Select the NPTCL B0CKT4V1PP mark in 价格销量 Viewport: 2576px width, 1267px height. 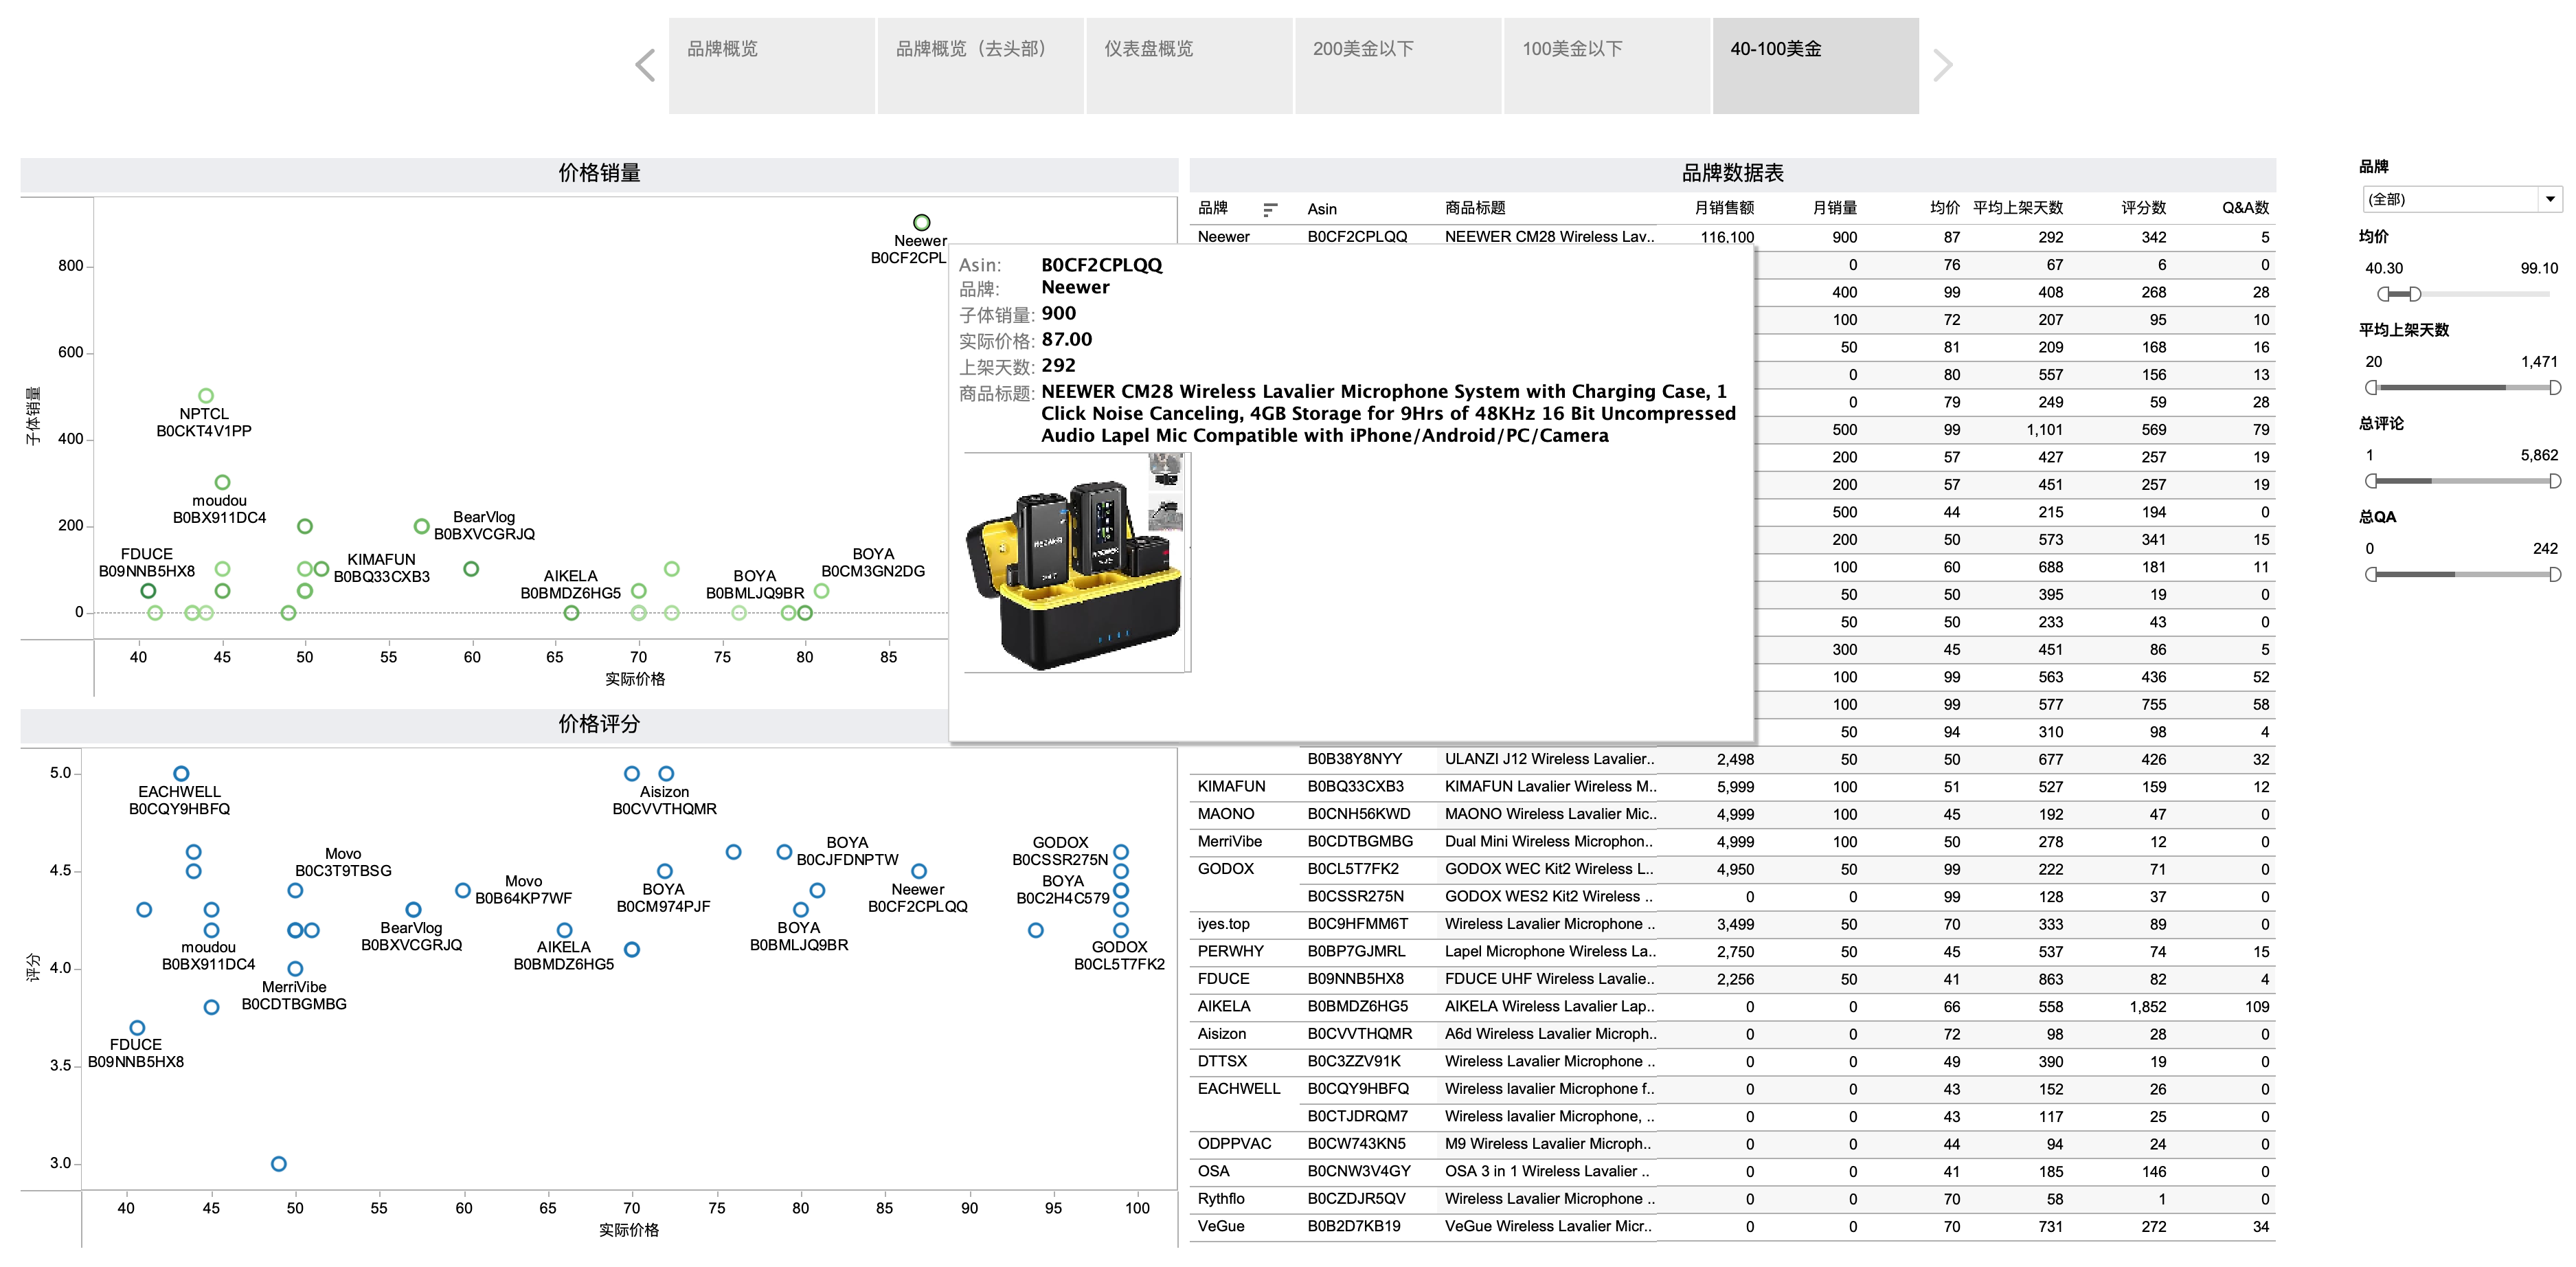click(x=205, y=396)
